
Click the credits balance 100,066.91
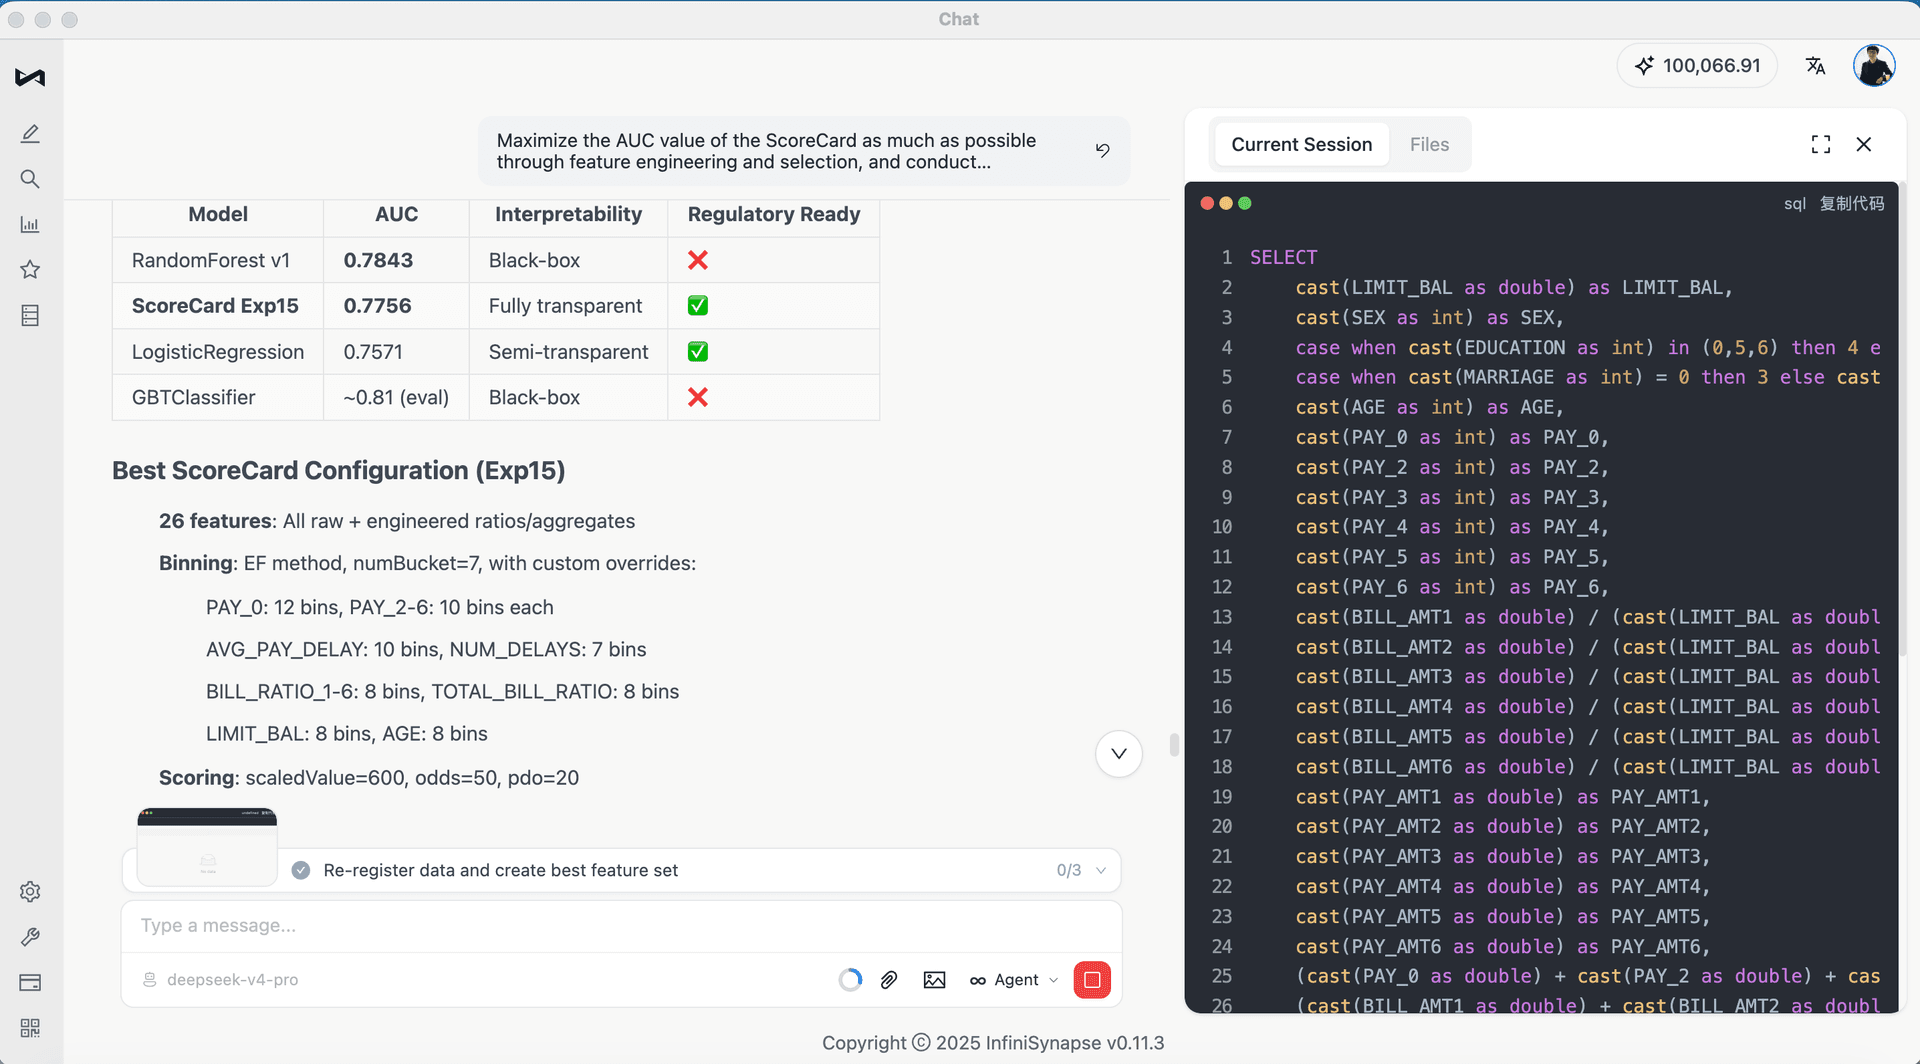click(1697, 66)
